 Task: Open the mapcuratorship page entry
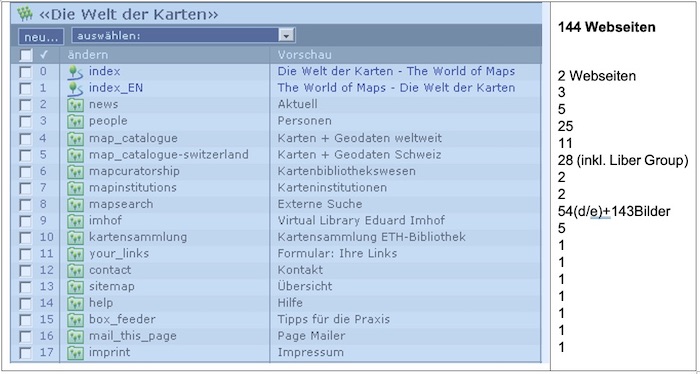click(134, 171)
